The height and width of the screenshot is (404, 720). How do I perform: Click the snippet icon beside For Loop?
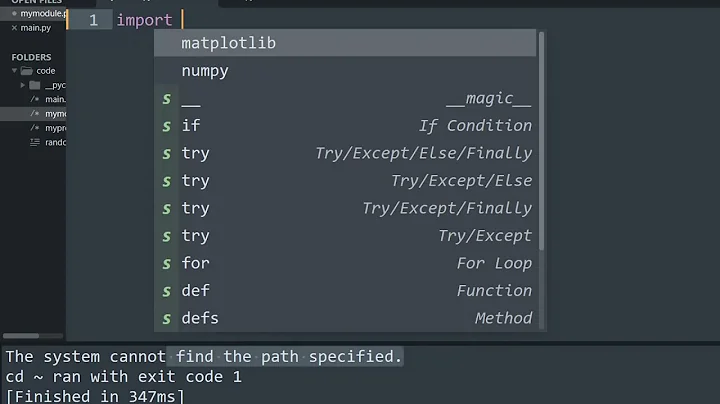pos(167,264)
